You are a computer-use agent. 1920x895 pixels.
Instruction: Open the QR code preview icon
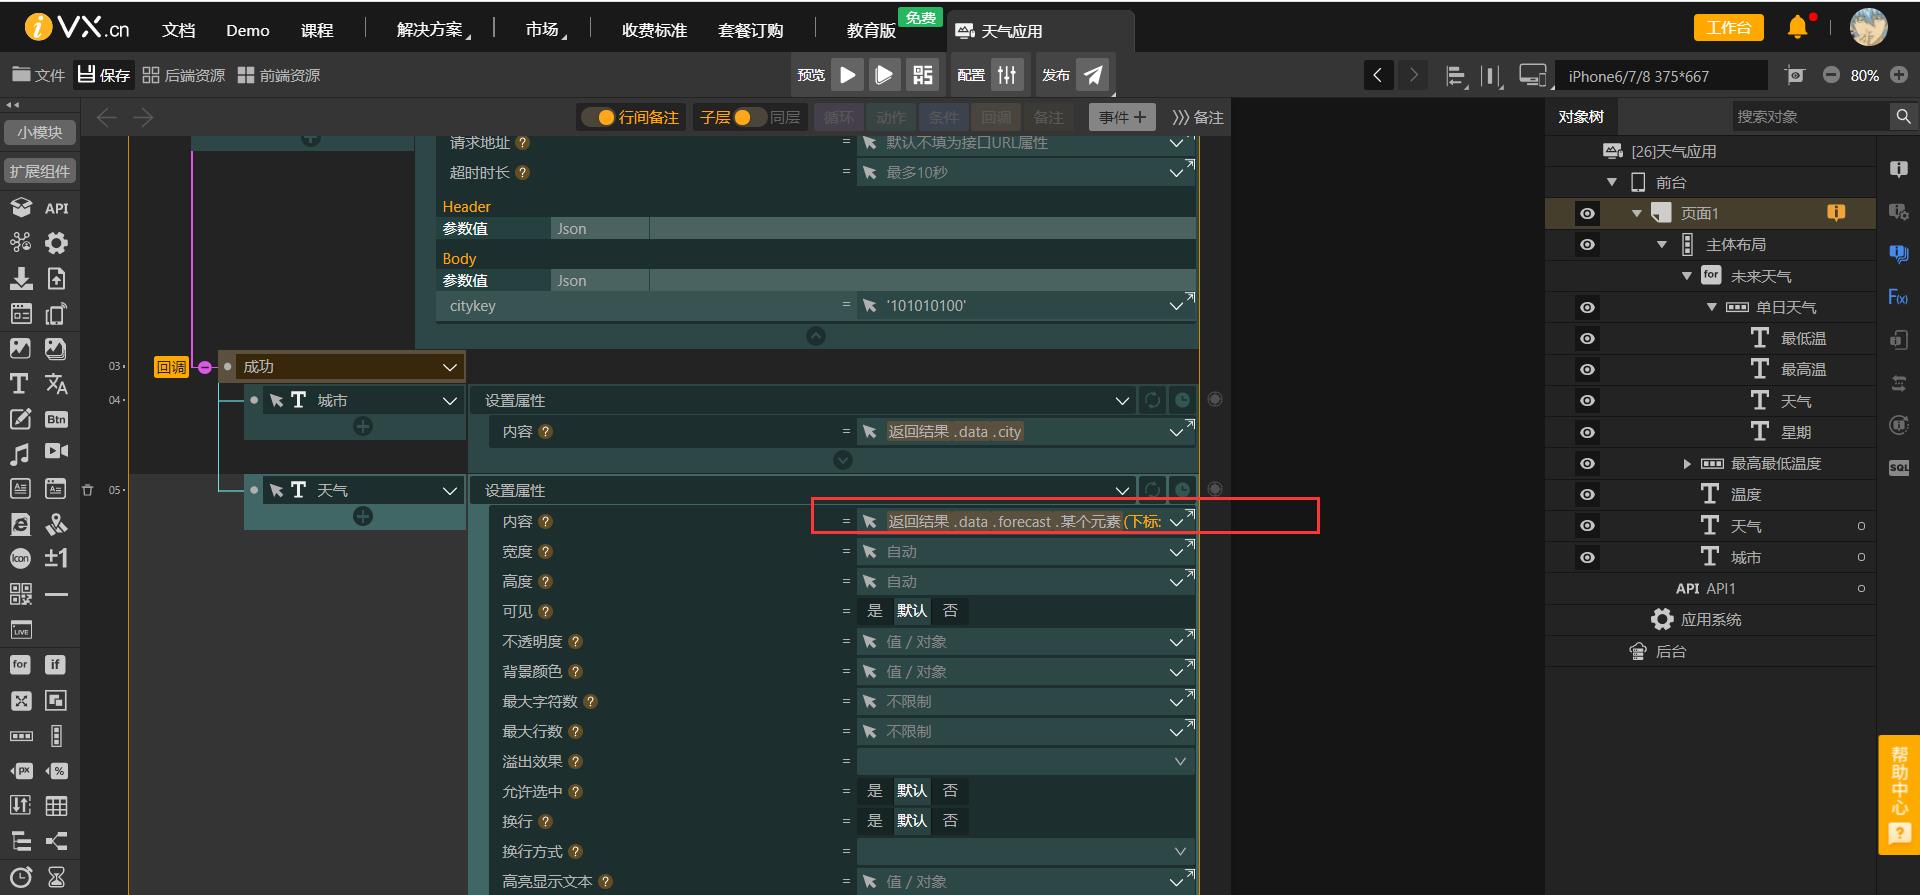922,75
